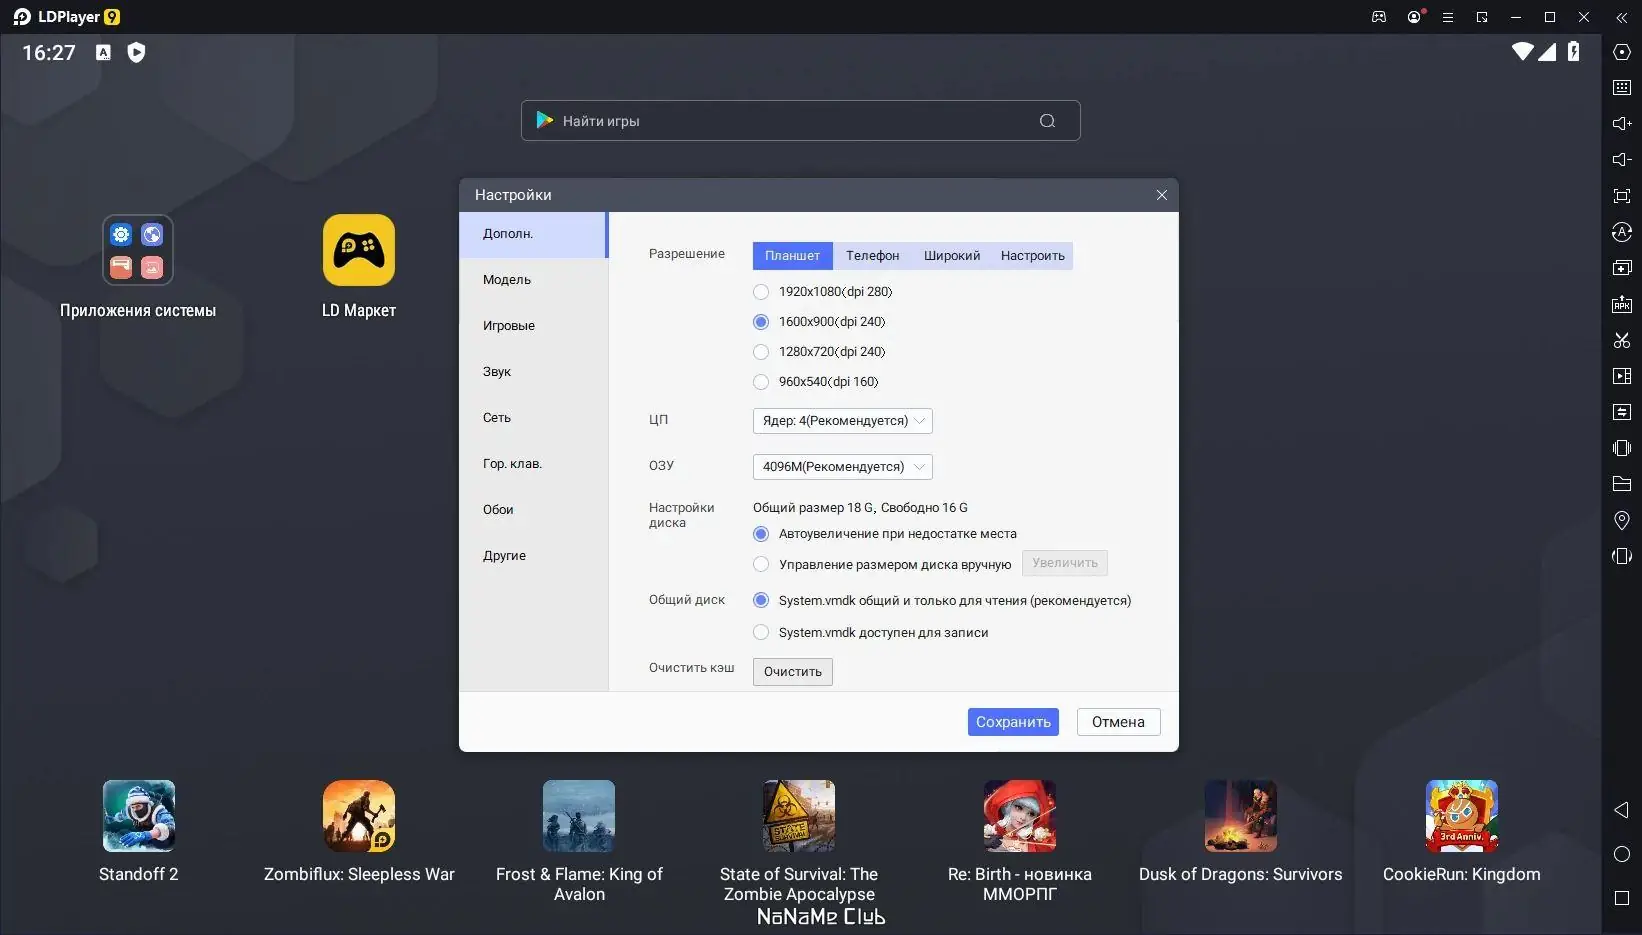Take a screenshot with scissors icon
Screen dimensions: 1642x935
[x=1622, y=340]
